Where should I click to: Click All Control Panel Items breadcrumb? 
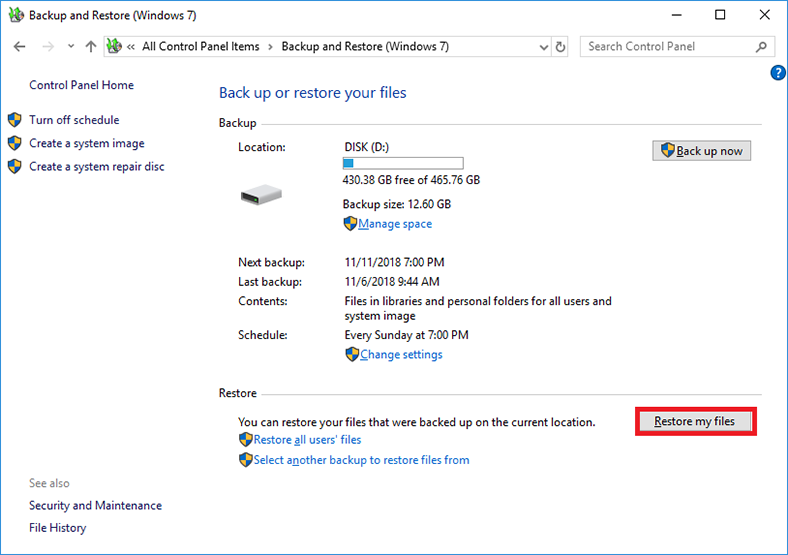pyautogui.click(x=201, y=47)
